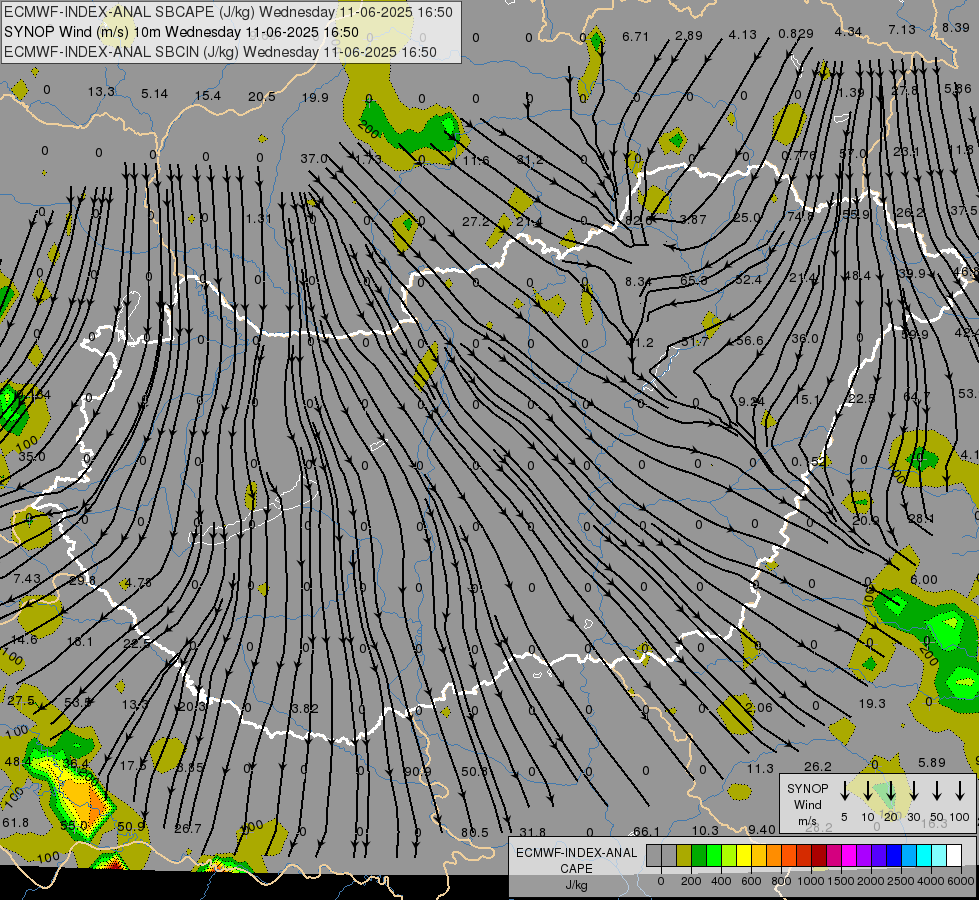Image resolution: width=979 pixels, height=900 pixels.
Task: Click the map value 3.82
Action: [x=305, y=708]
